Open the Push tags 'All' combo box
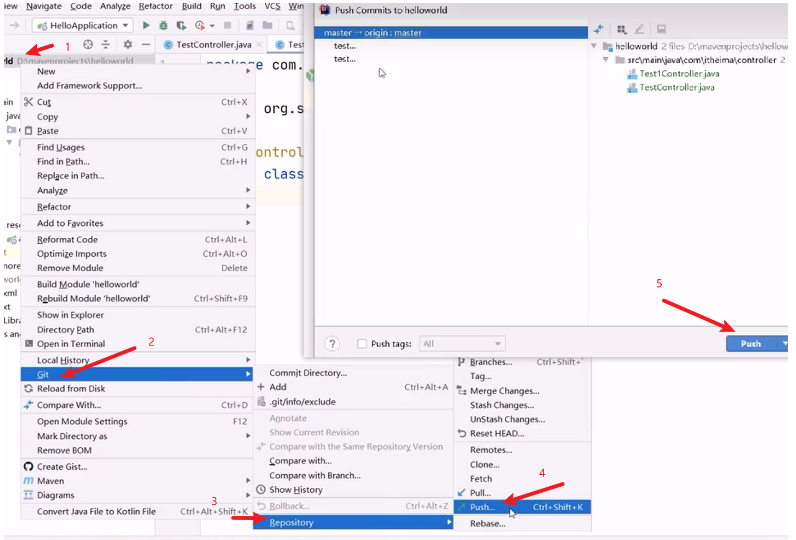 click(x=462, y=344)
